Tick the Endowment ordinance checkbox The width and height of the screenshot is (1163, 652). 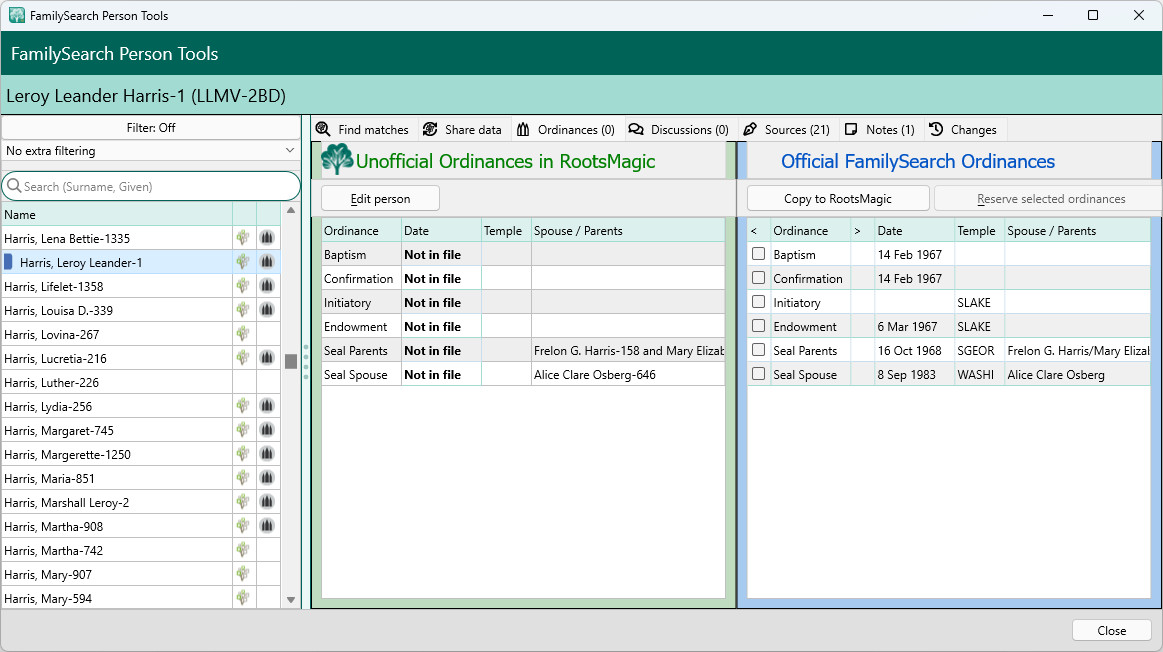pos(758,326)
